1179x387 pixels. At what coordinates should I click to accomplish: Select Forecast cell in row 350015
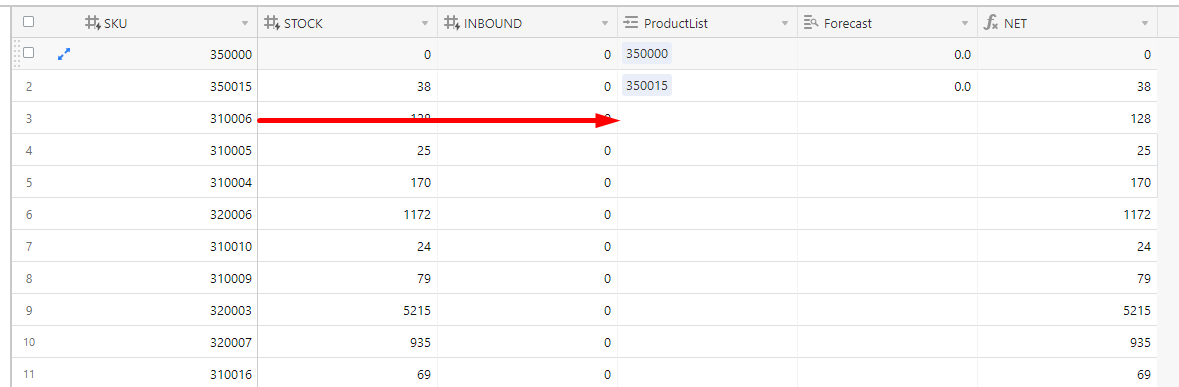[x=887, y=86]
